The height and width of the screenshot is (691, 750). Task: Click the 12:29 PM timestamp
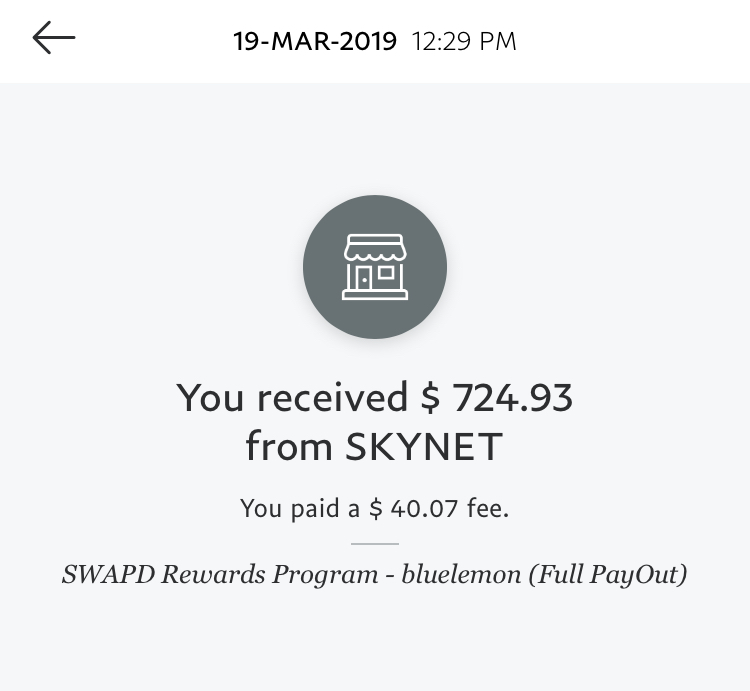(464, 41)
